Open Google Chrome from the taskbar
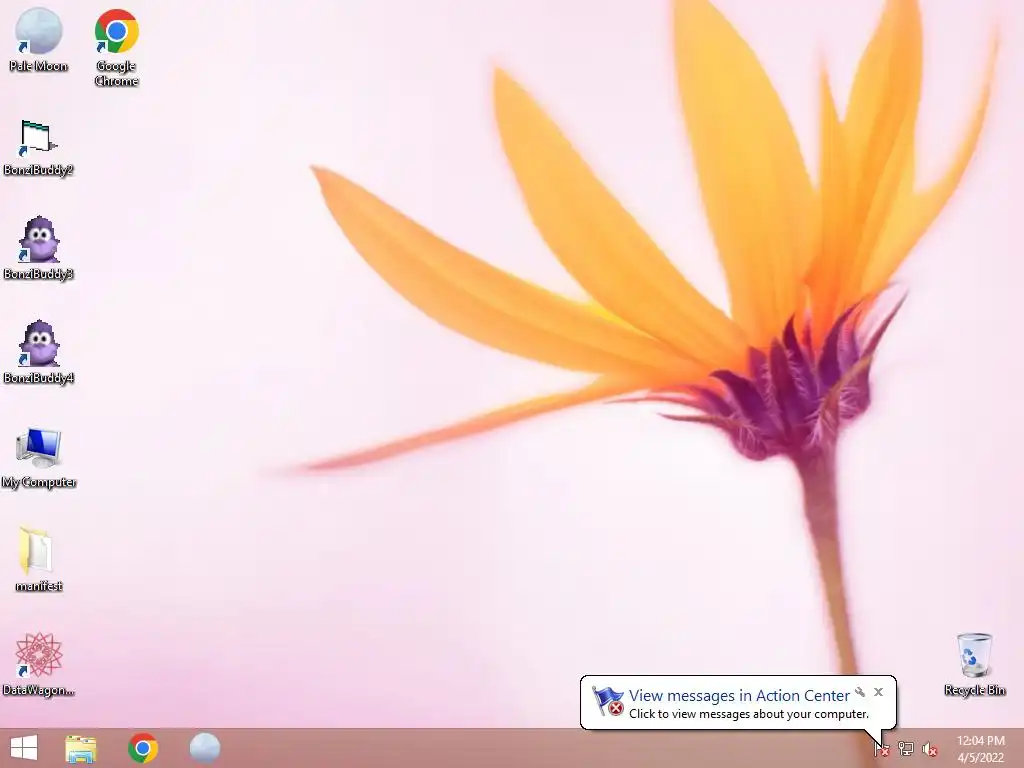Viewport: 1024px width, 768px height. click(143, 748)
